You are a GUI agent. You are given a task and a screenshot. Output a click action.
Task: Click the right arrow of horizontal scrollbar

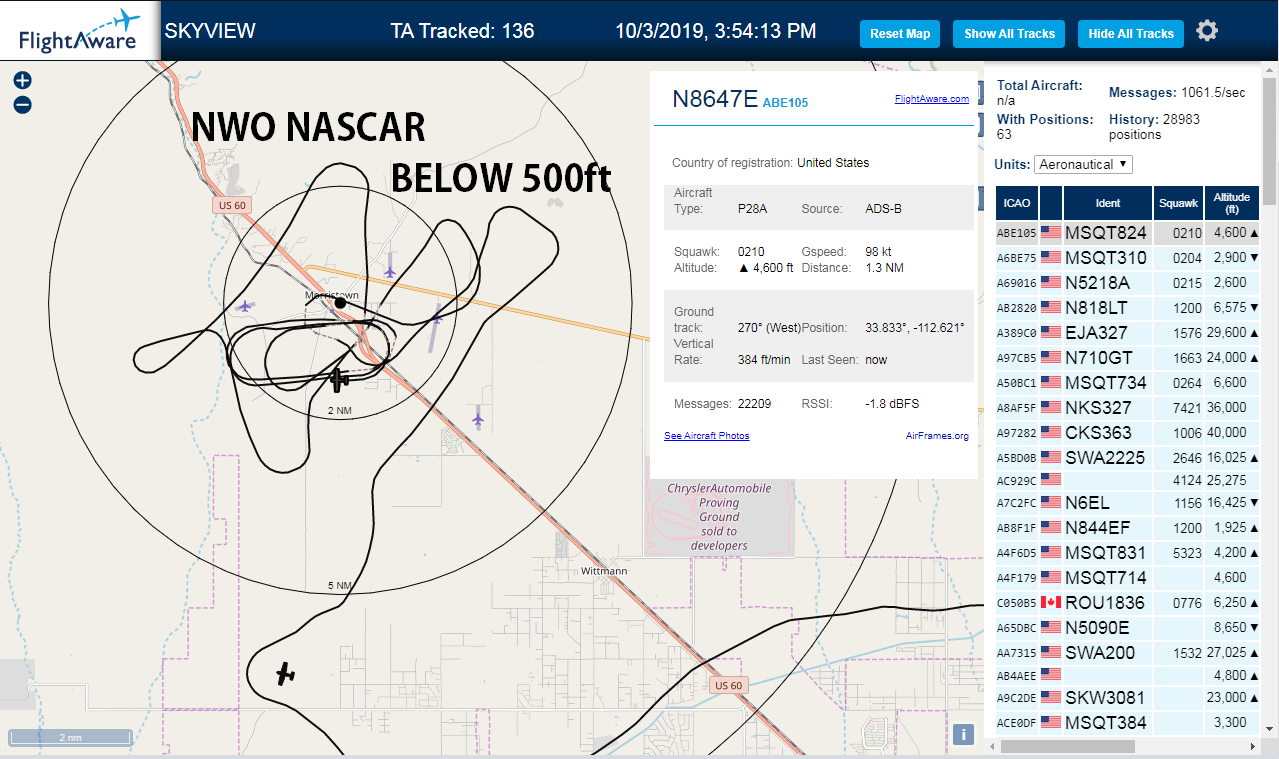point(1254,746)
